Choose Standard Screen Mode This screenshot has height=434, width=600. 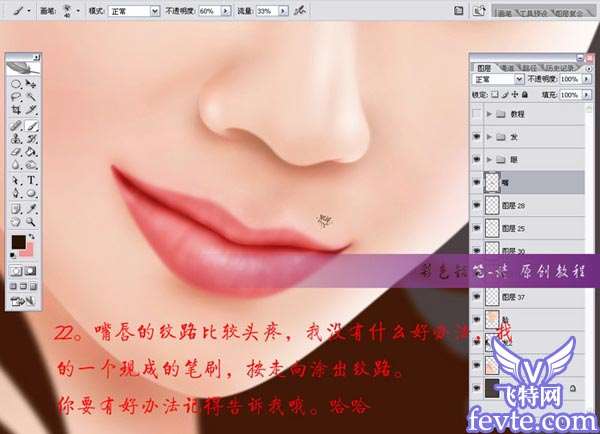(x=13, y=286)
